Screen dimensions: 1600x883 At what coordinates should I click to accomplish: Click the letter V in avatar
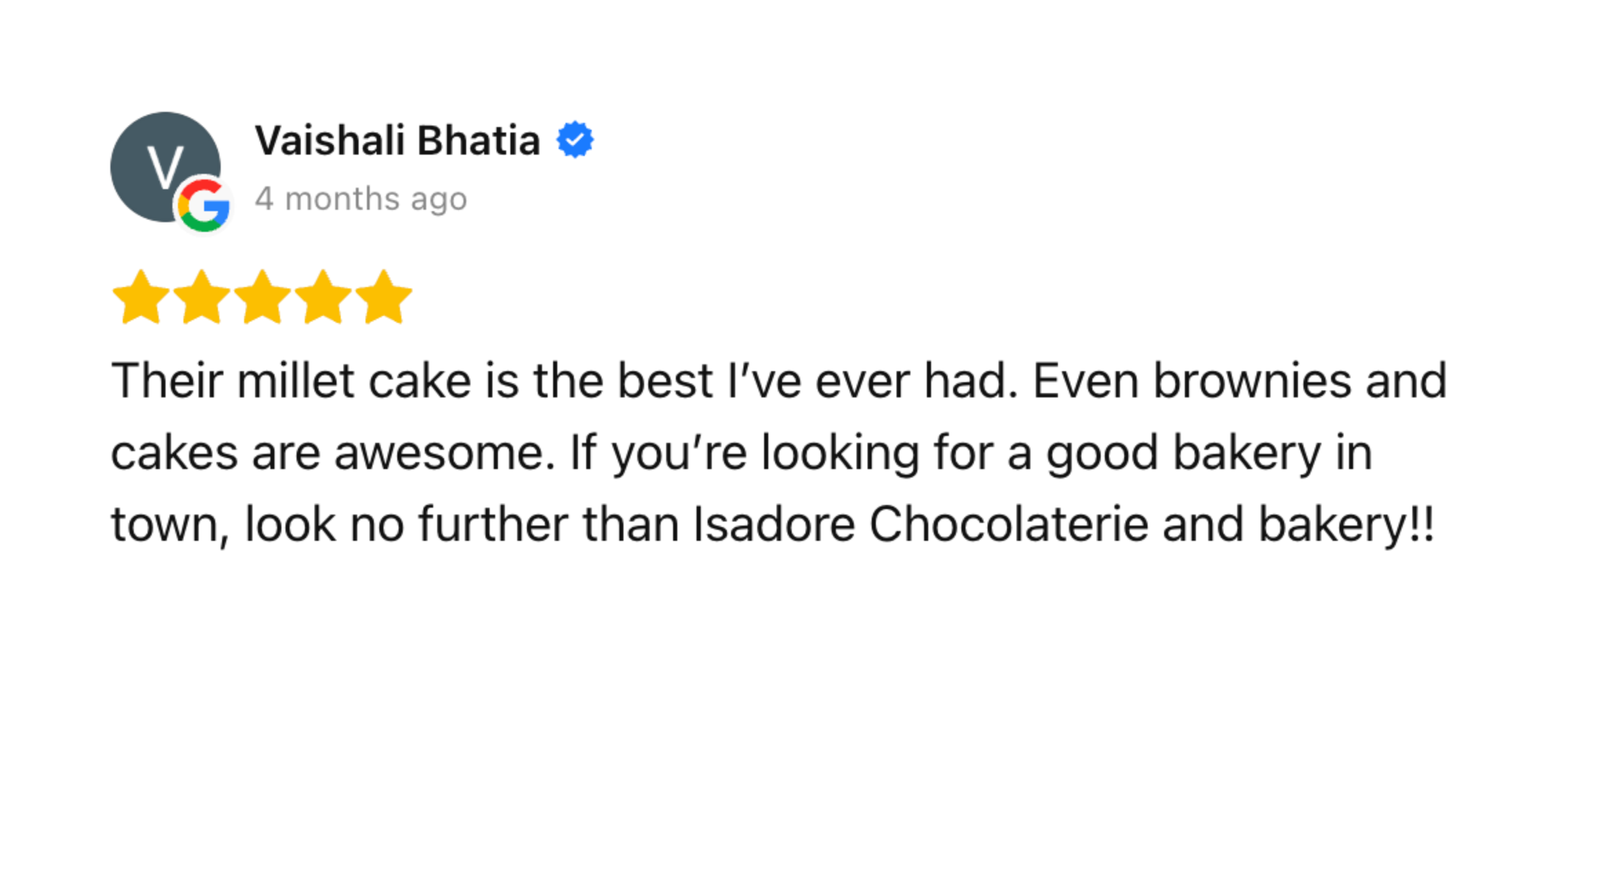coord(165,167)
